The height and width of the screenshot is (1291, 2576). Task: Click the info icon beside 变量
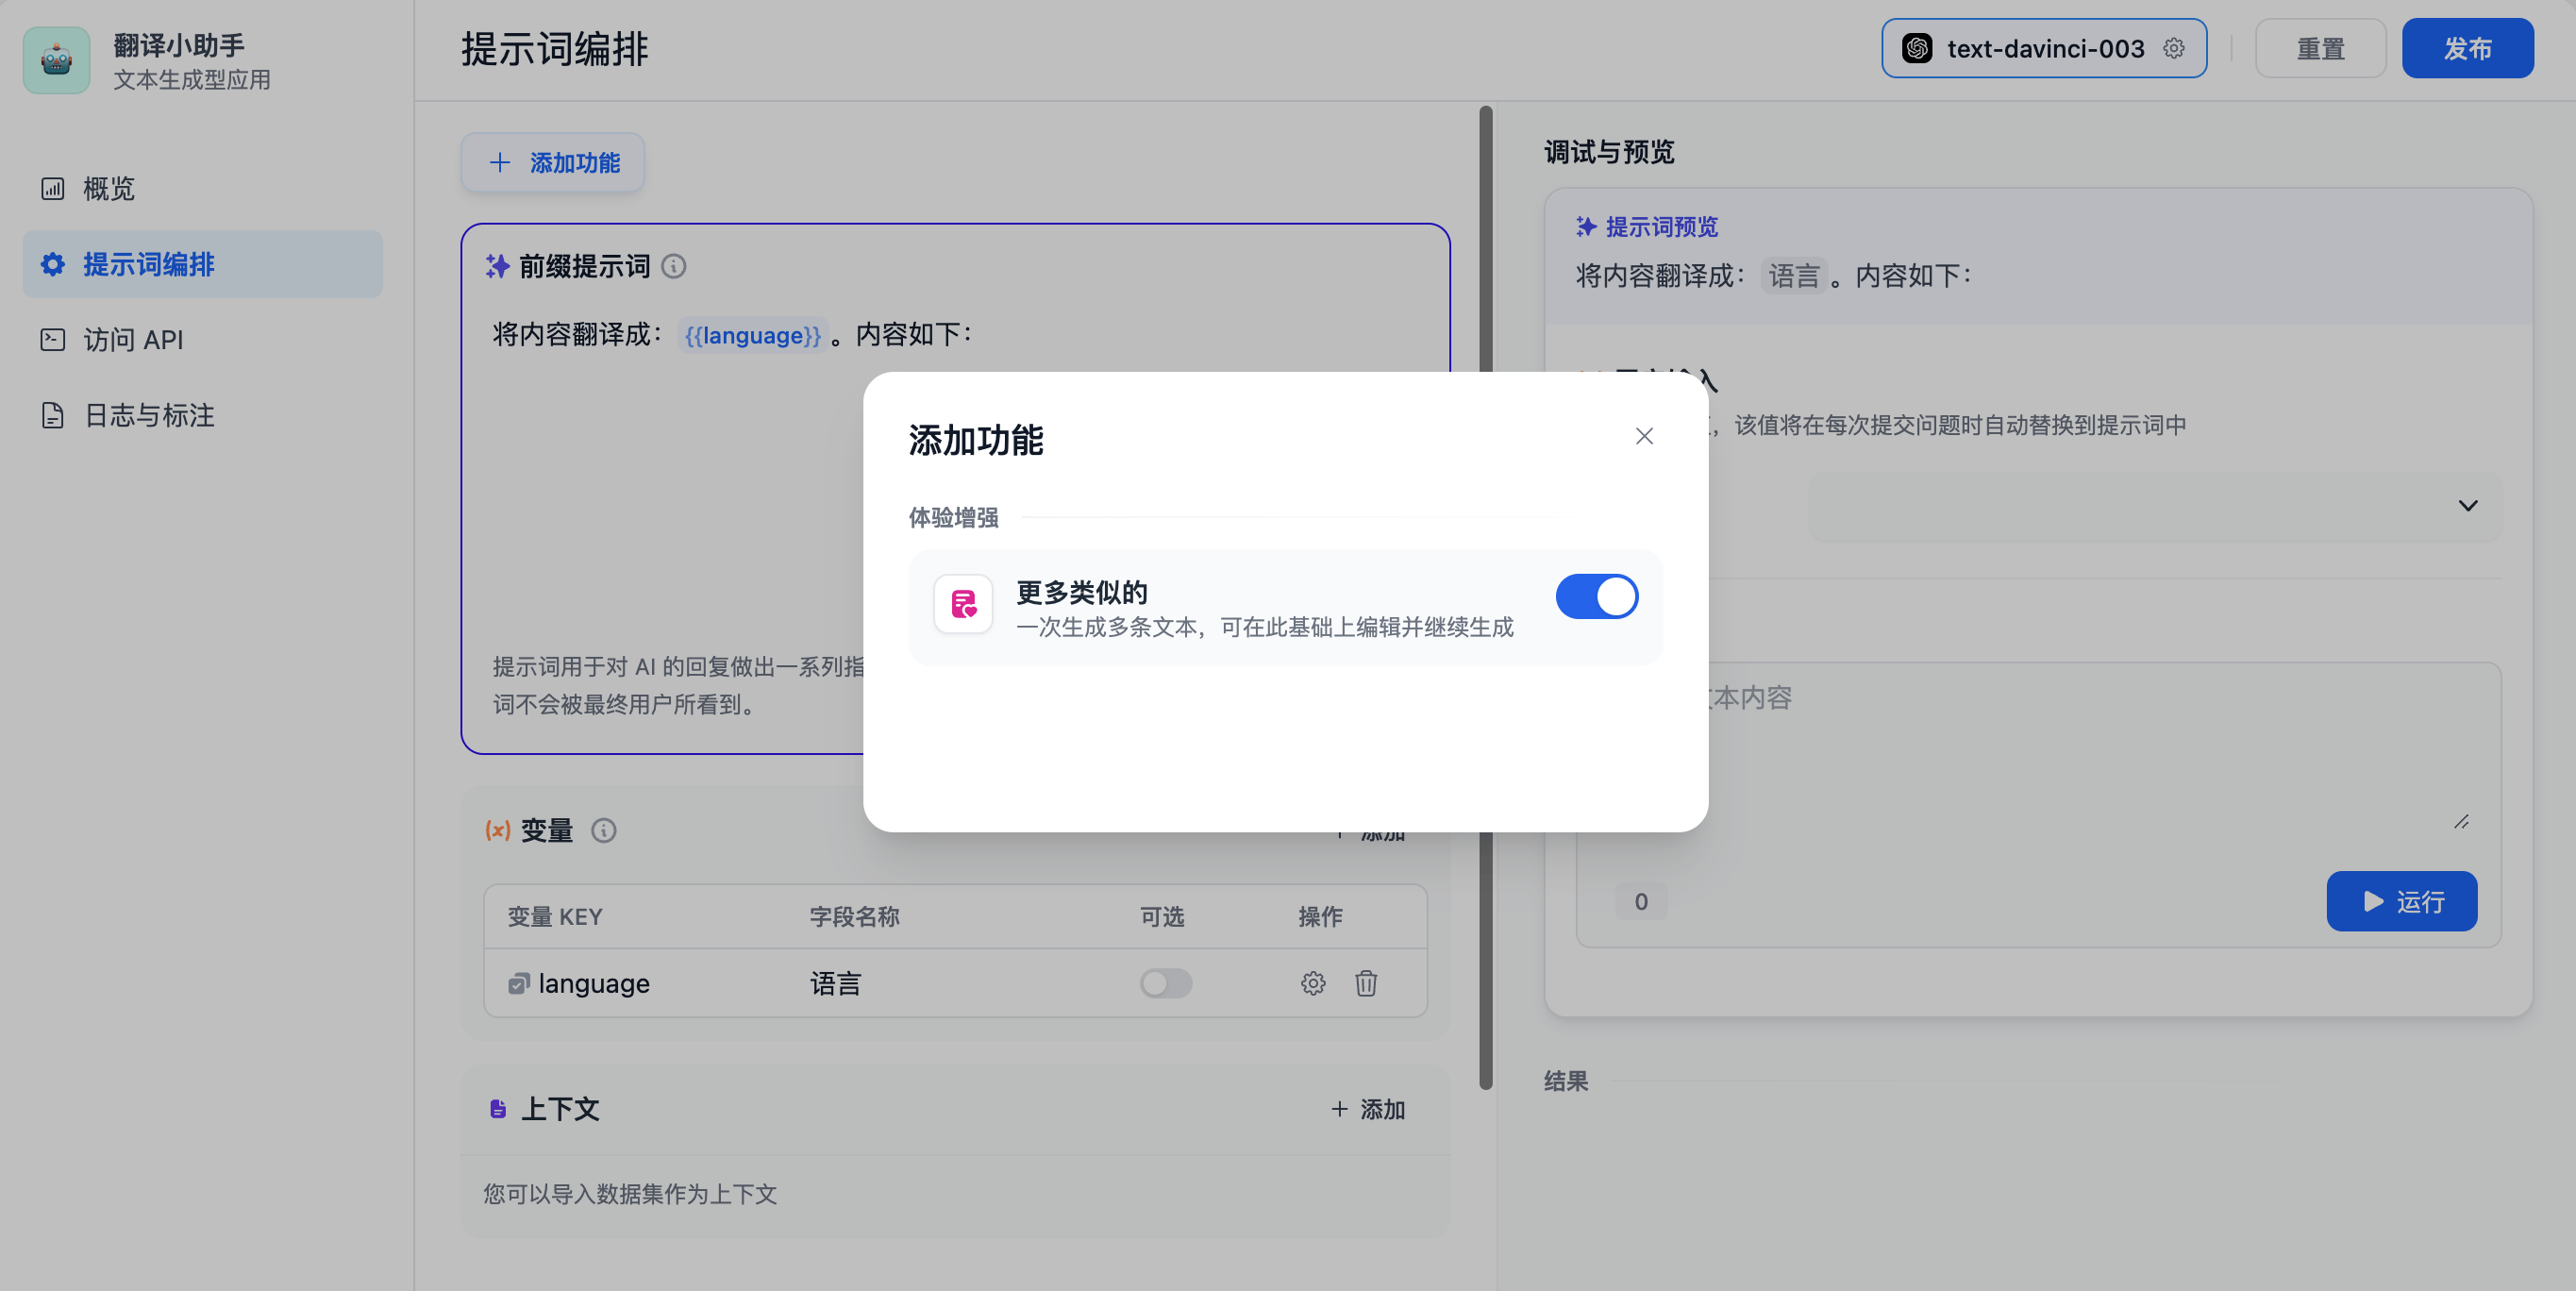tap(603, 830)
